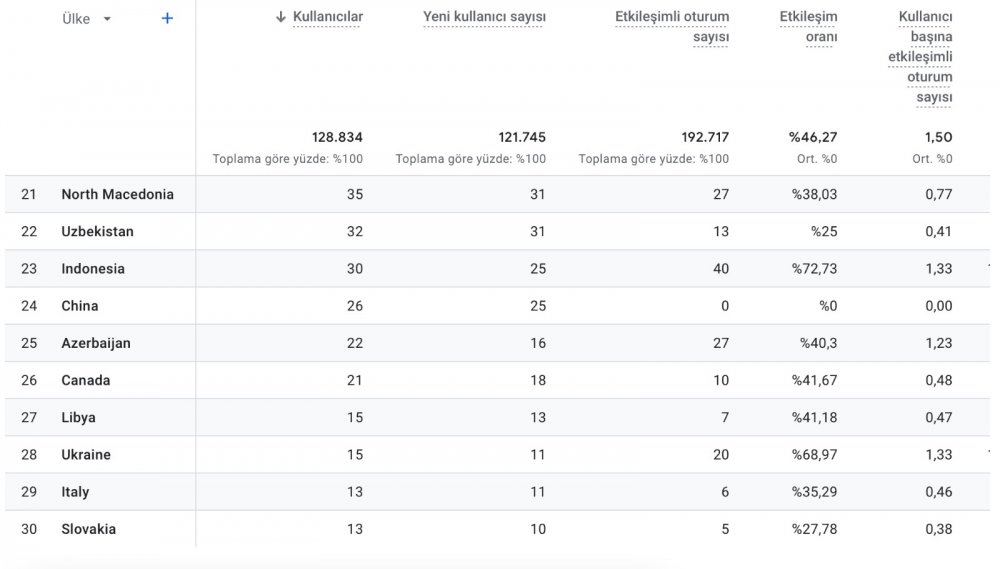
Task: Click Etkileşim oranı column header
Action: coord(808,27)
